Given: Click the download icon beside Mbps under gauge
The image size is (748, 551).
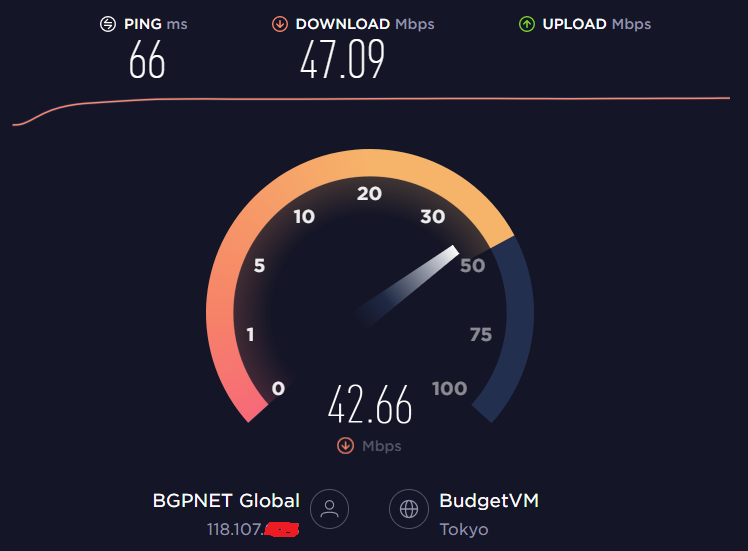Looking at the screenshot, I should coord(345,446).
